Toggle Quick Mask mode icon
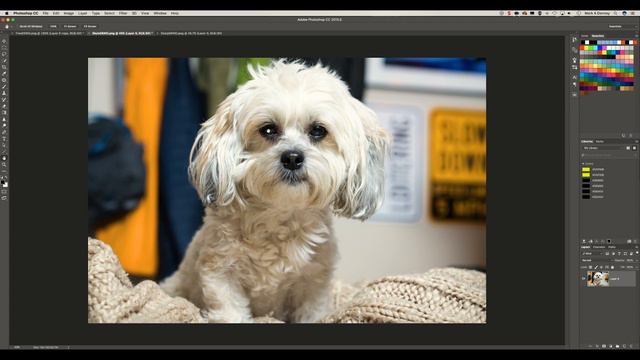640x360 pixels. (4, 192)
